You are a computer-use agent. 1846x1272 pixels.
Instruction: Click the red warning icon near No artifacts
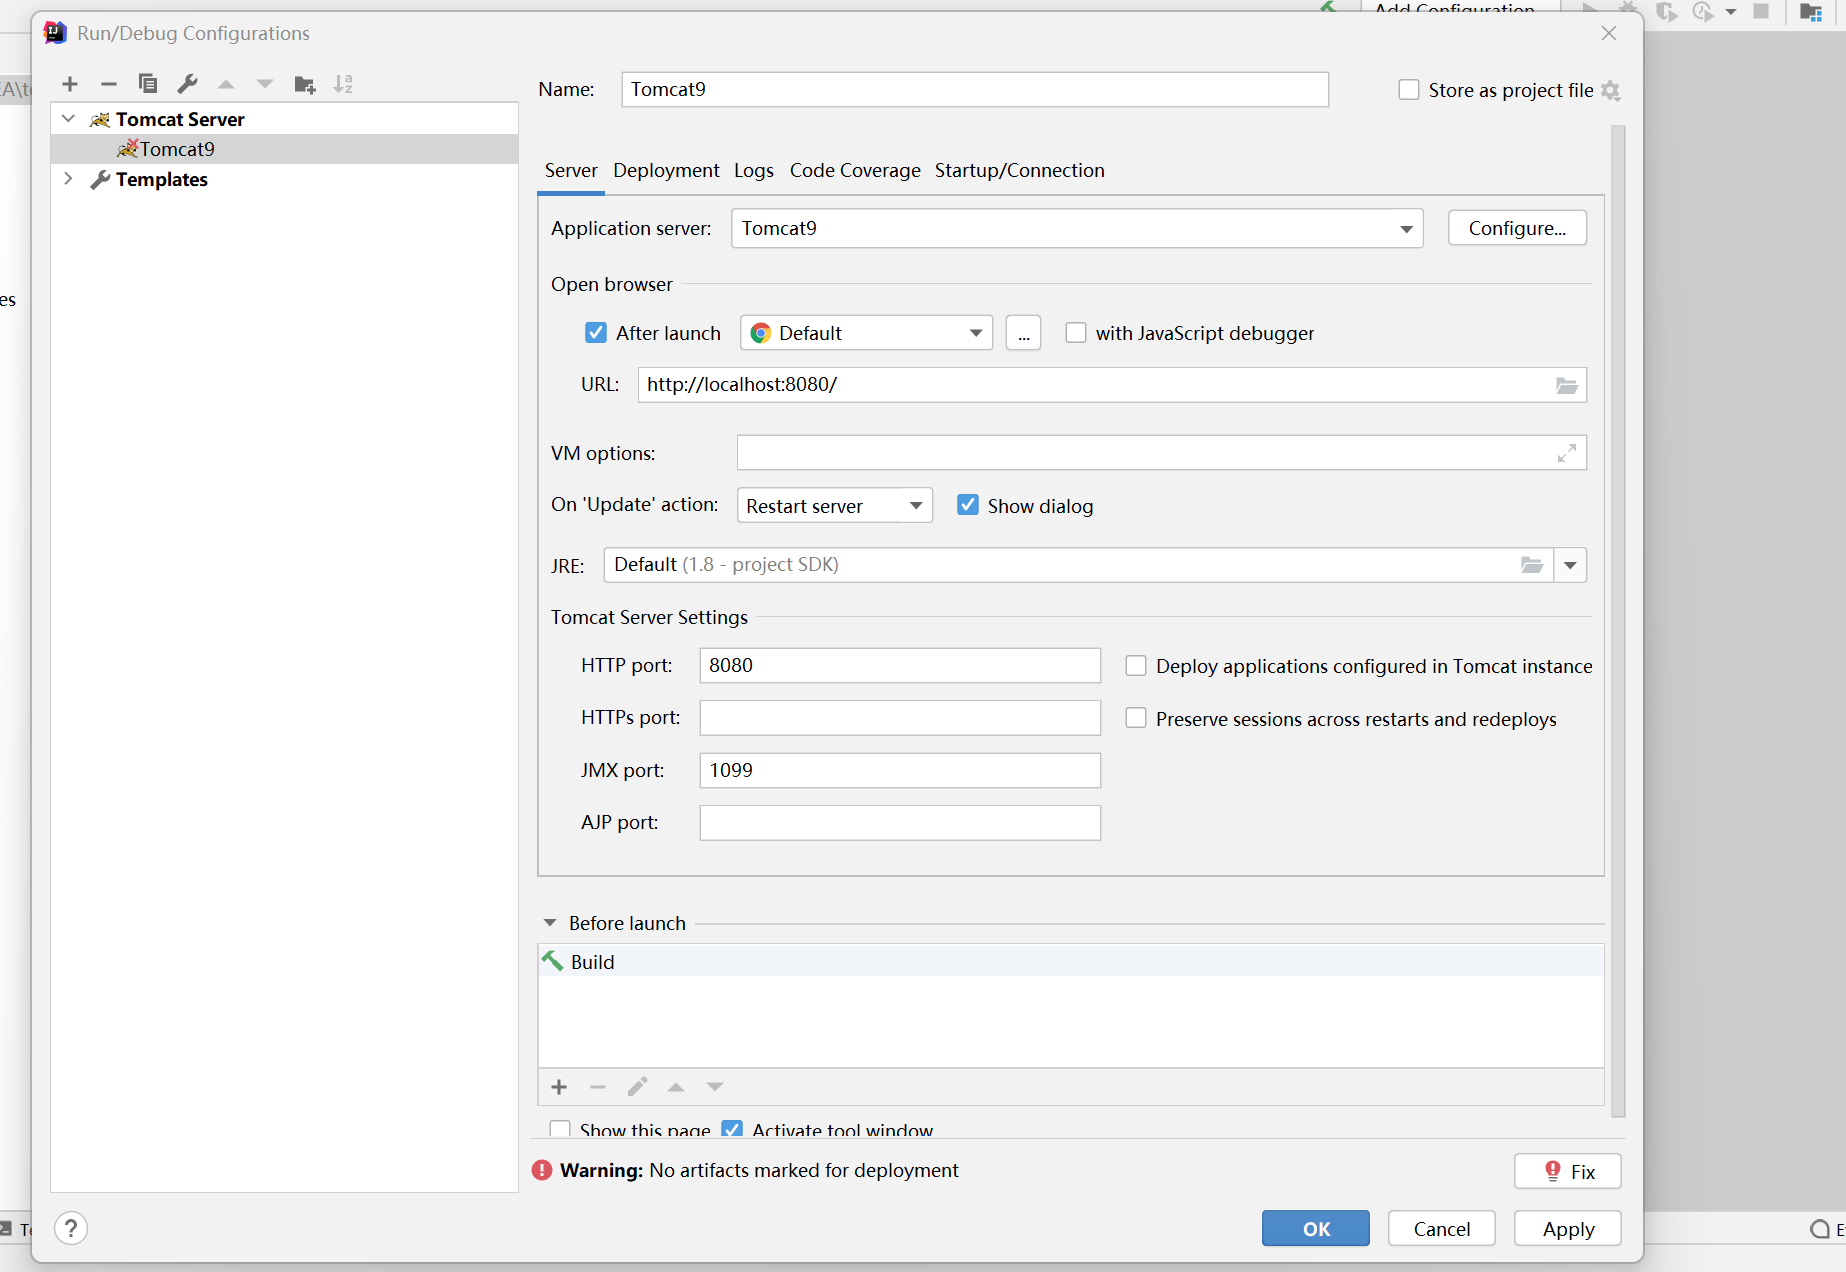pyautogui.click(x=542, y=1170)
